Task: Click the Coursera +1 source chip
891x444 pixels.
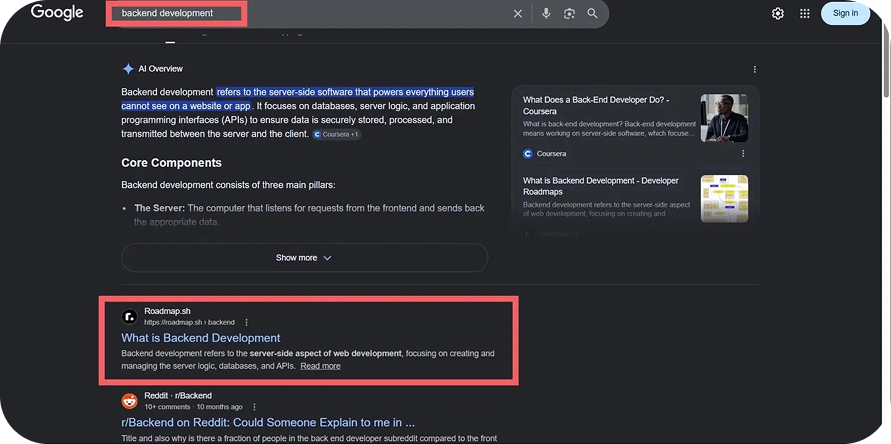Action: point(336,135)
